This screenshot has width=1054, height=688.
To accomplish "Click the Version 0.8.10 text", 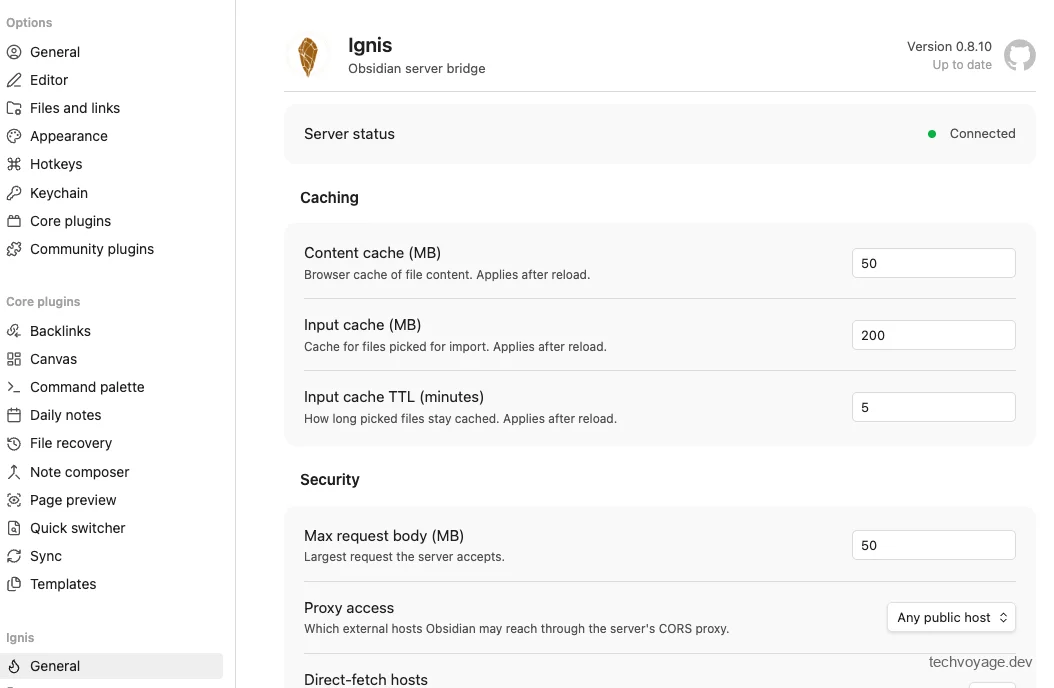I will [949, 46].
